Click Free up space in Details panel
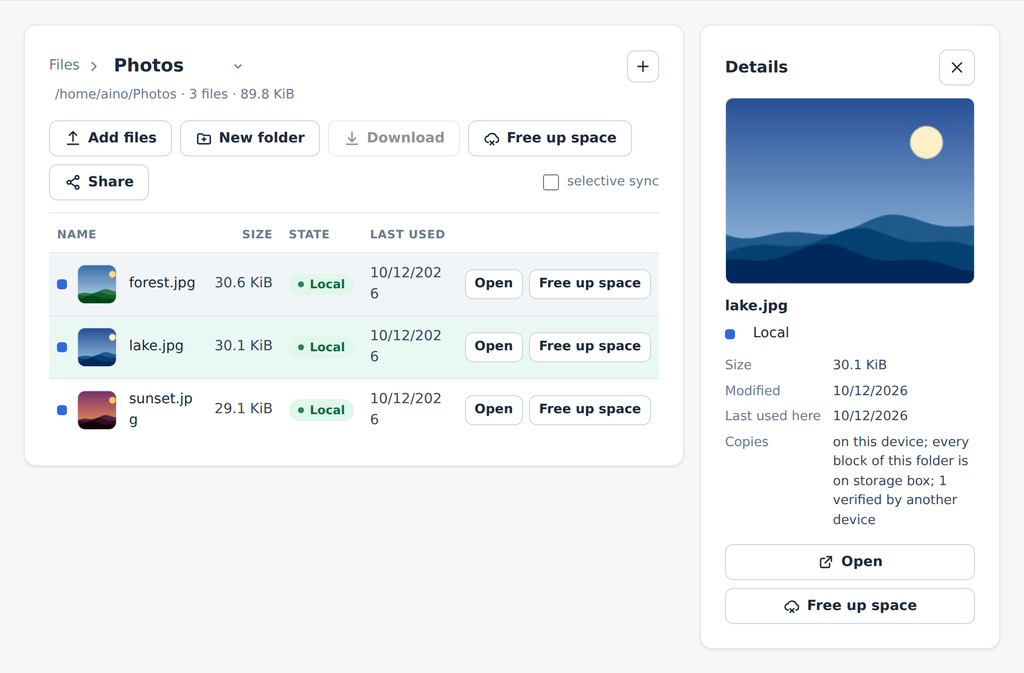The height and width of the screenshot is (673, 1024). [850, 606]
